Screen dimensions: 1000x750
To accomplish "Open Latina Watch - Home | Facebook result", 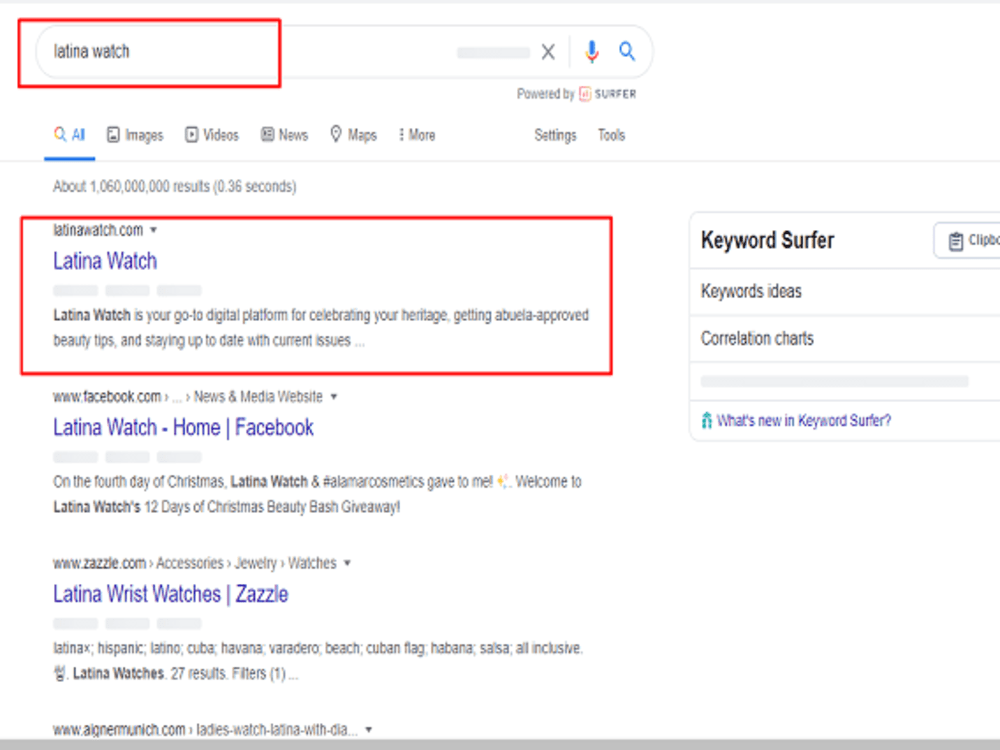I will pyautogui.click(x=184, y=427).
